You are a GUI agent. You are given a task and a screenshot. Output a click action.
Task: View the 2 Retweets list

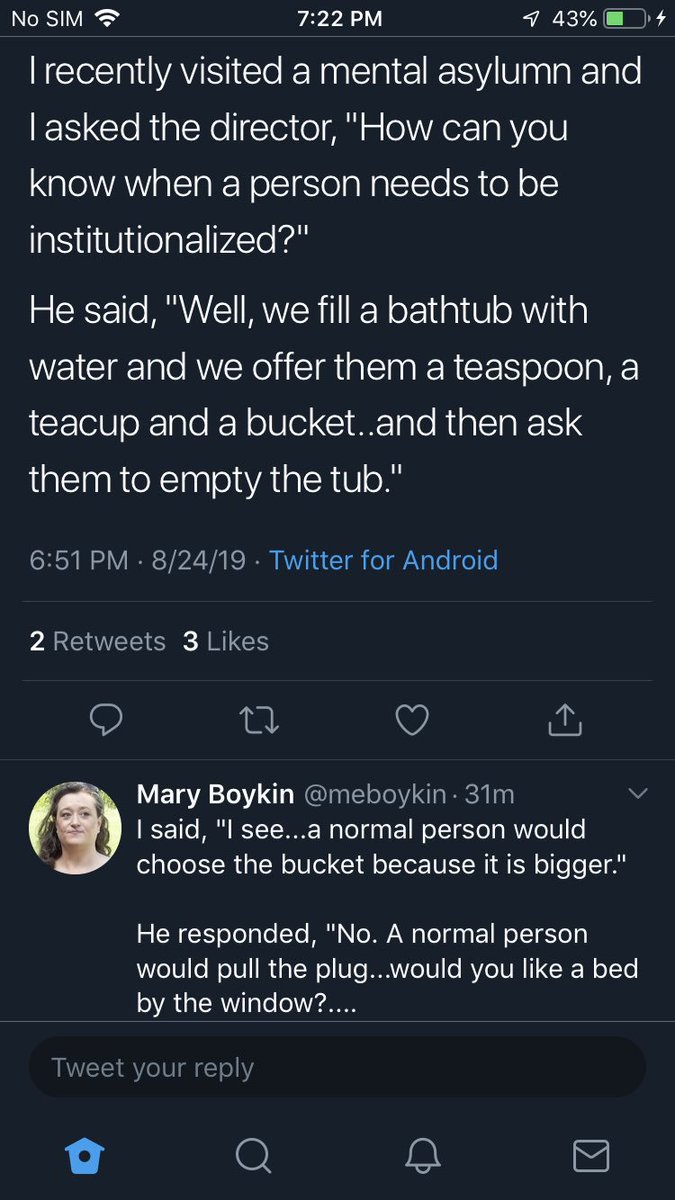[98, 641]
